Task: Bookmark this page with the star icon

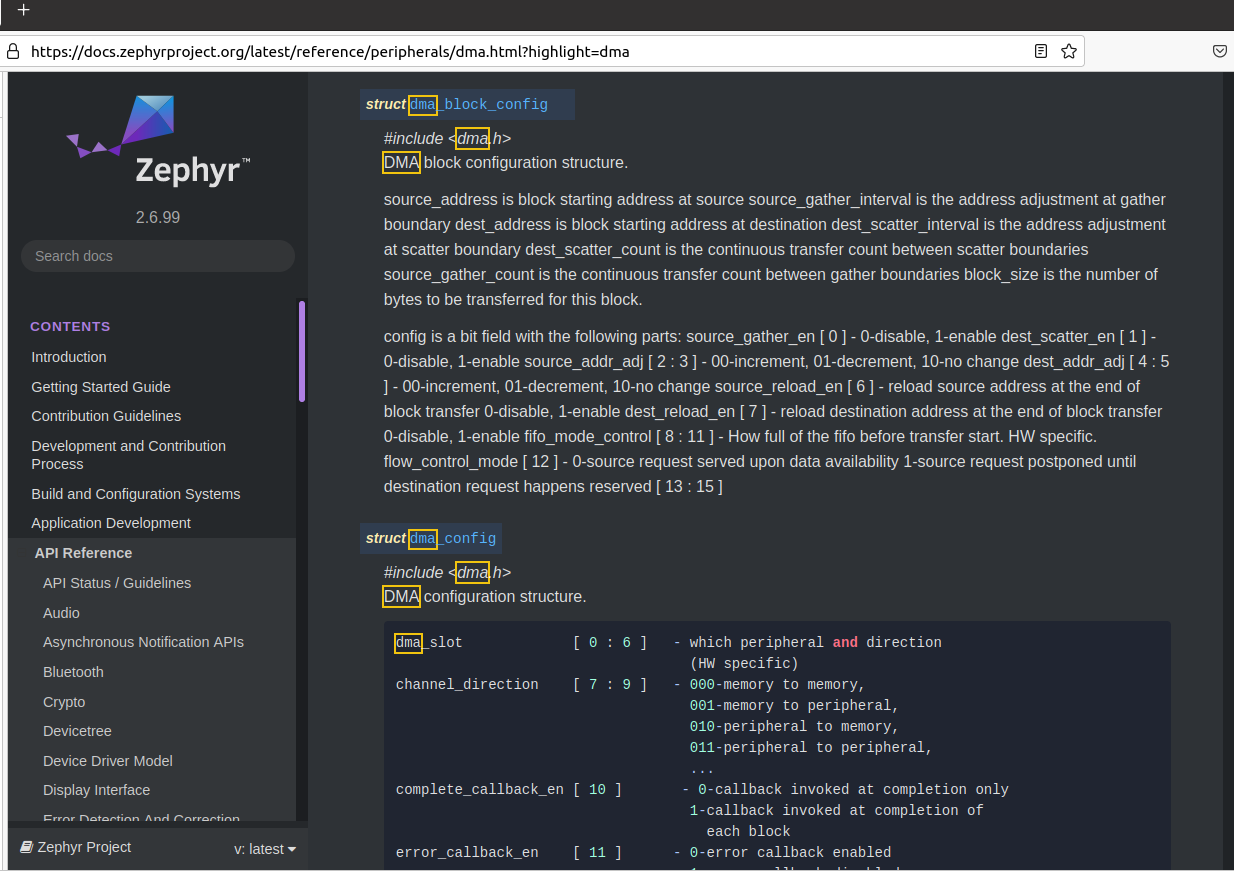Action: coord(1069,51)
